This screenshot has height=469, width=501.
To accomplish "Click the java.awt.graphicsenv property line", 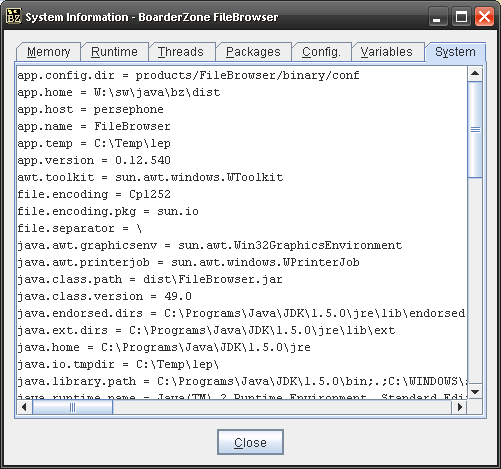I will click(210, 245).
